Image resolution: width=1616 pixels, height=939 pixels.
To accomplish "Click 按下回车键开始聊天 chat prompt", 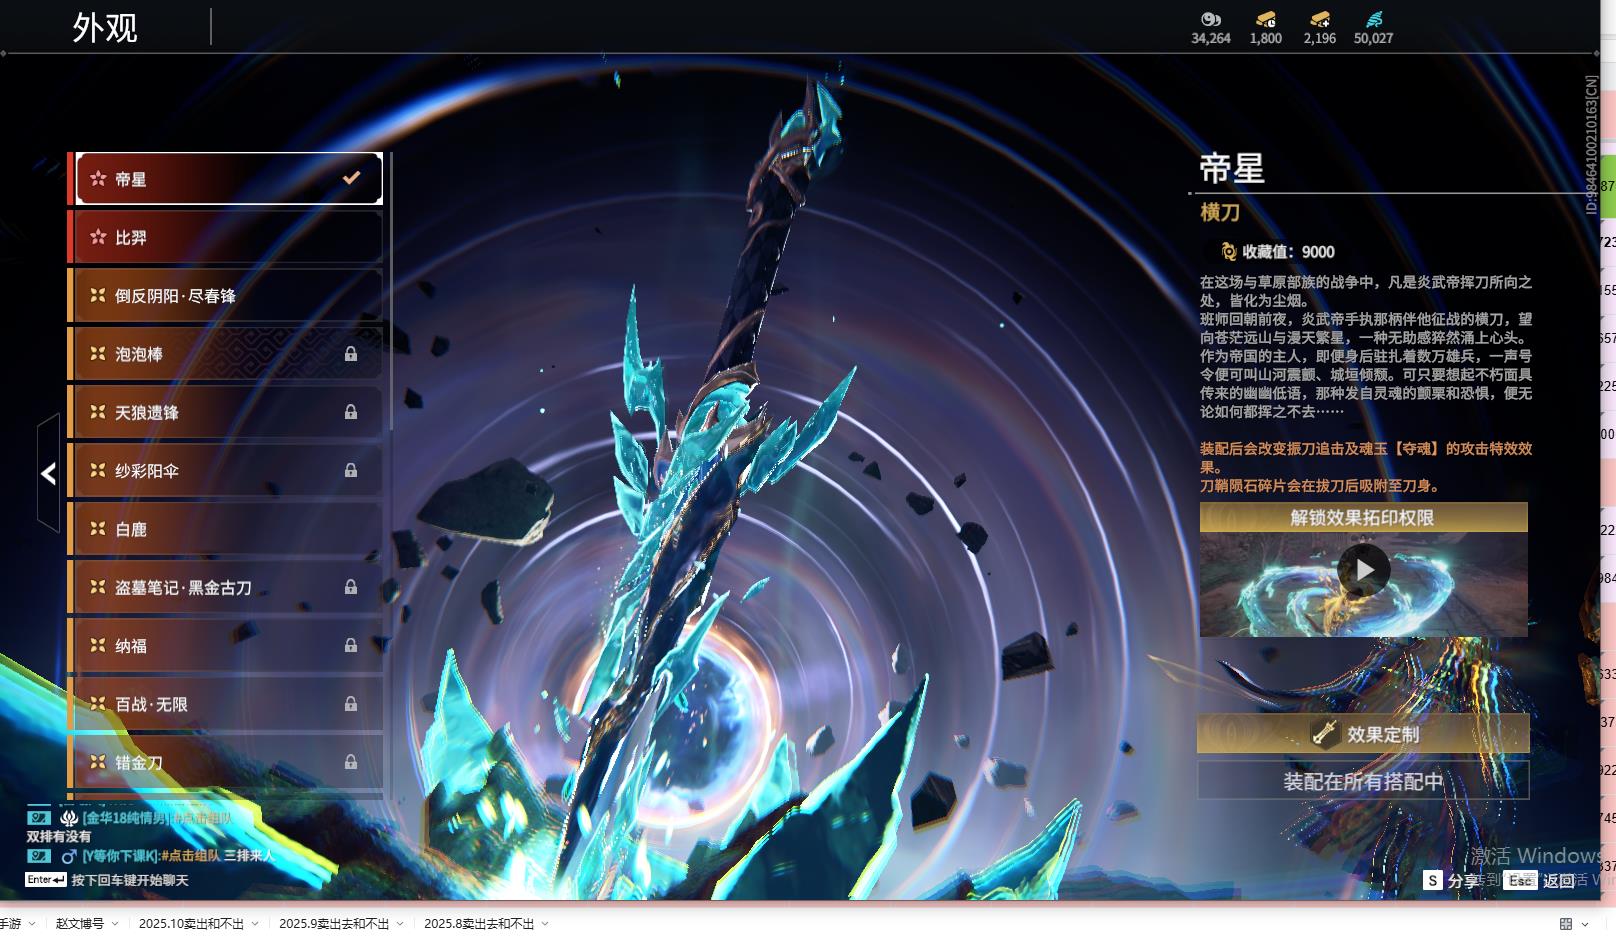I will (x=130, y=880).
